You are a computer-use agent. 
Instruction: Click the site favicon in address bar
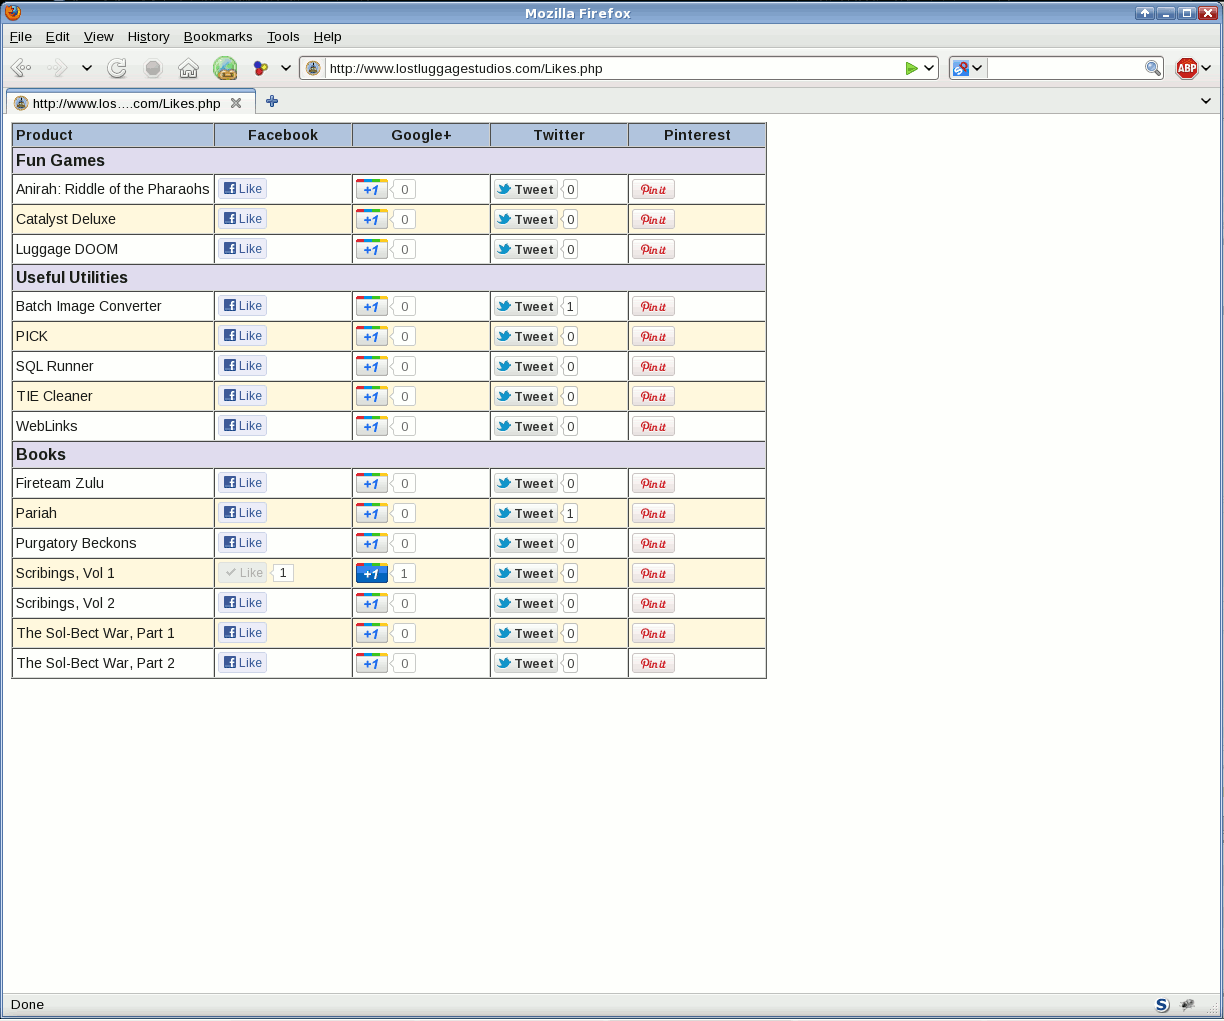(x=314, y=68)
